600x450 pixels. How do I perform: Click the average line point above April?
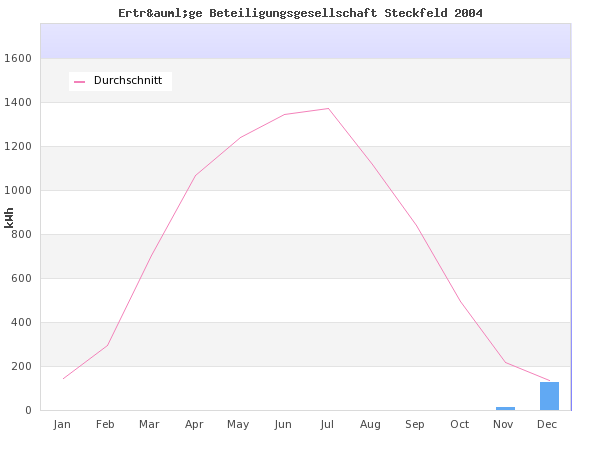coord(195,176)
